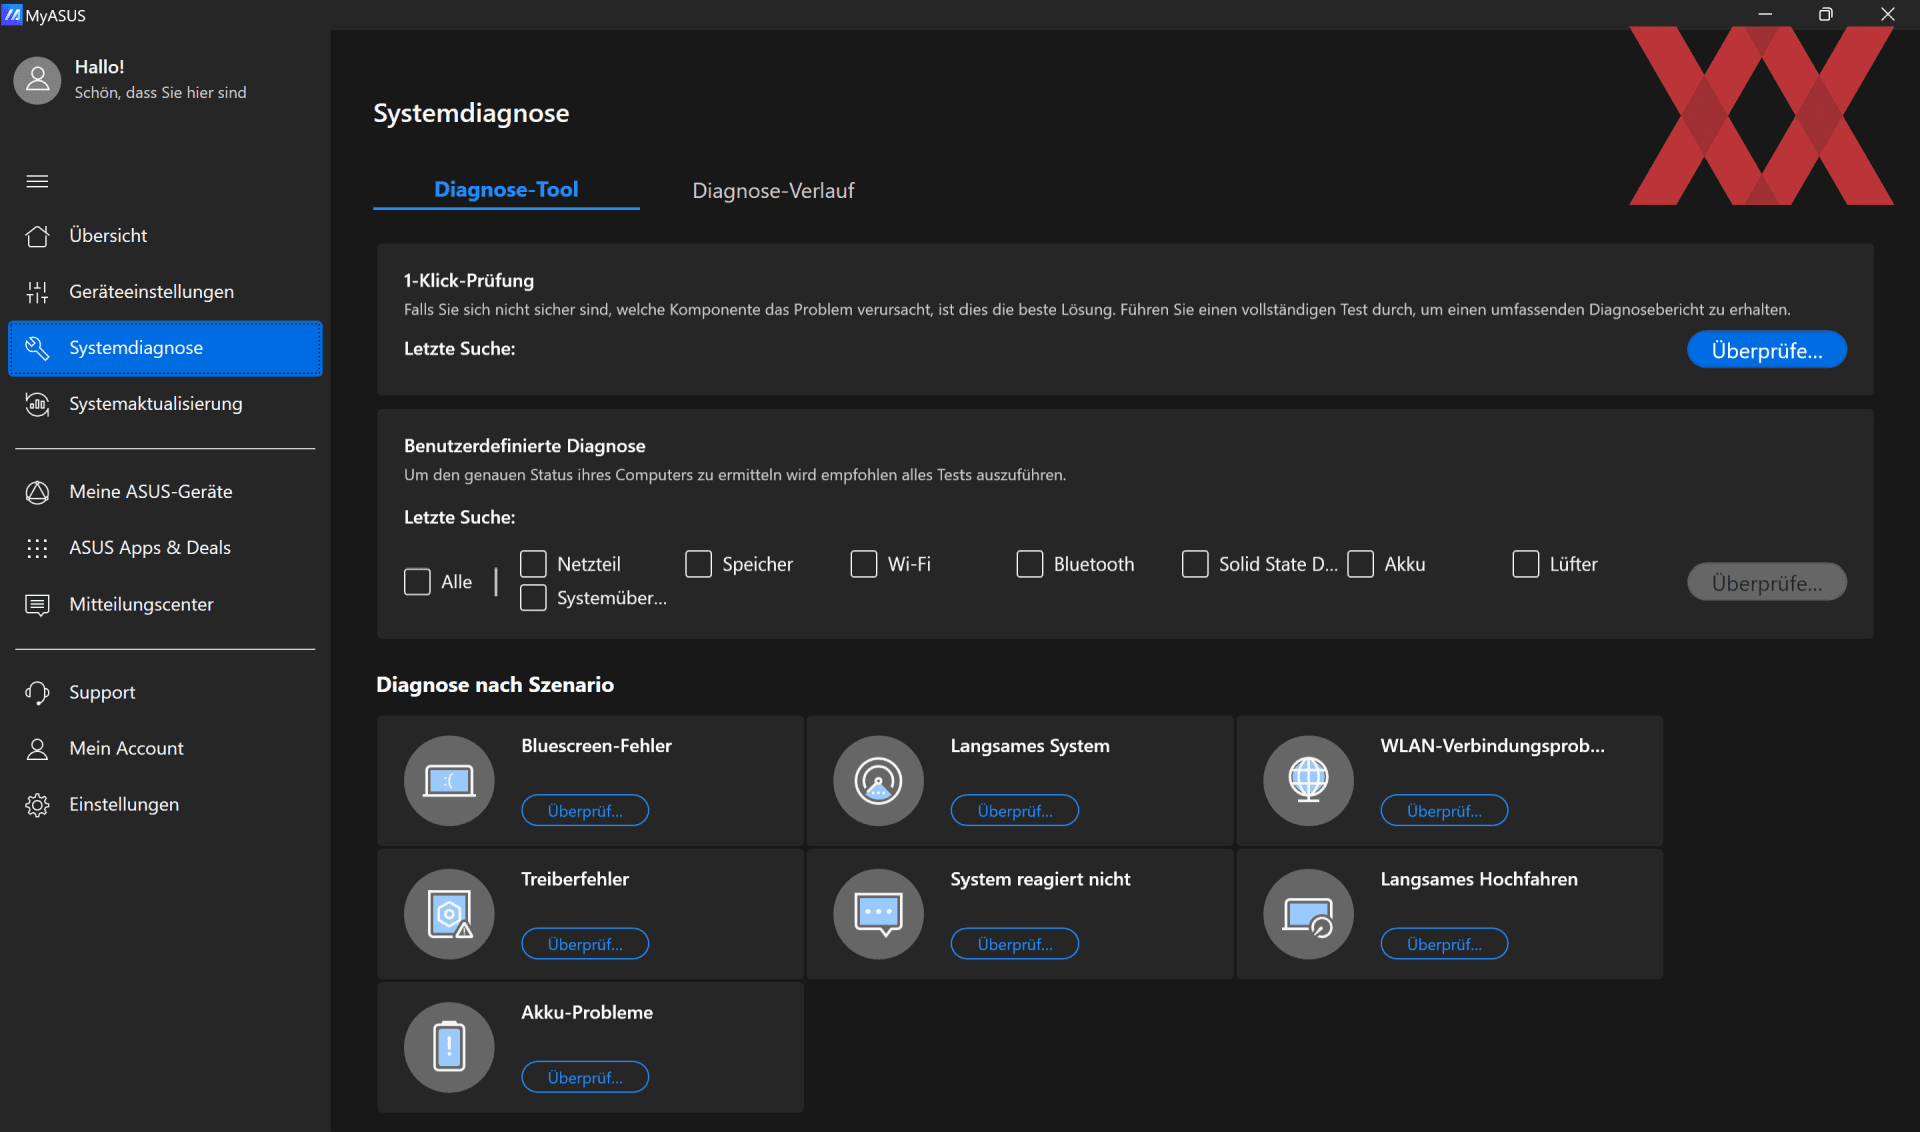This screenshot has width=1920, height=1132.
Task: Switch to the Diagnose-Tool tab
Action: tap(506, 189)
